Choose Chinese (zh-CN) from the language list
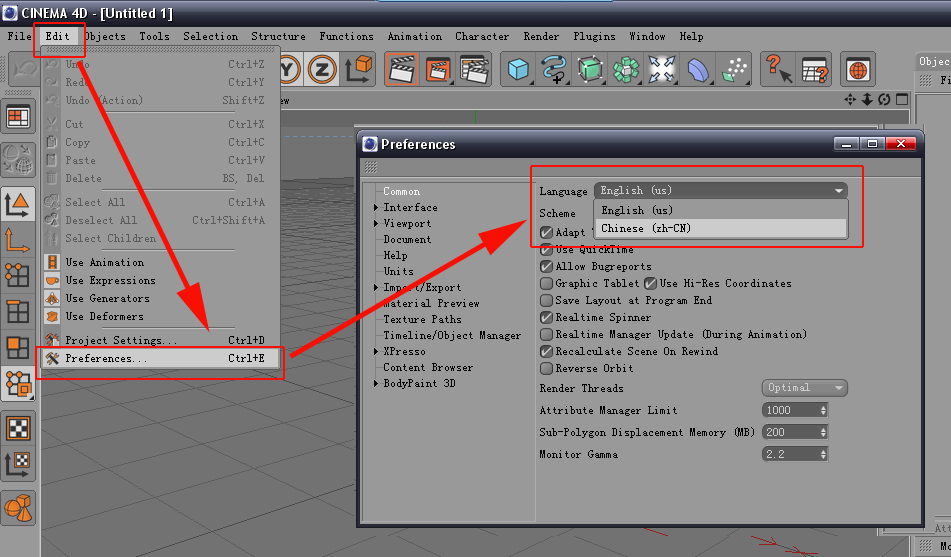Image resolution: width=951 pixels, height=557 pixels. click(721, 228)
